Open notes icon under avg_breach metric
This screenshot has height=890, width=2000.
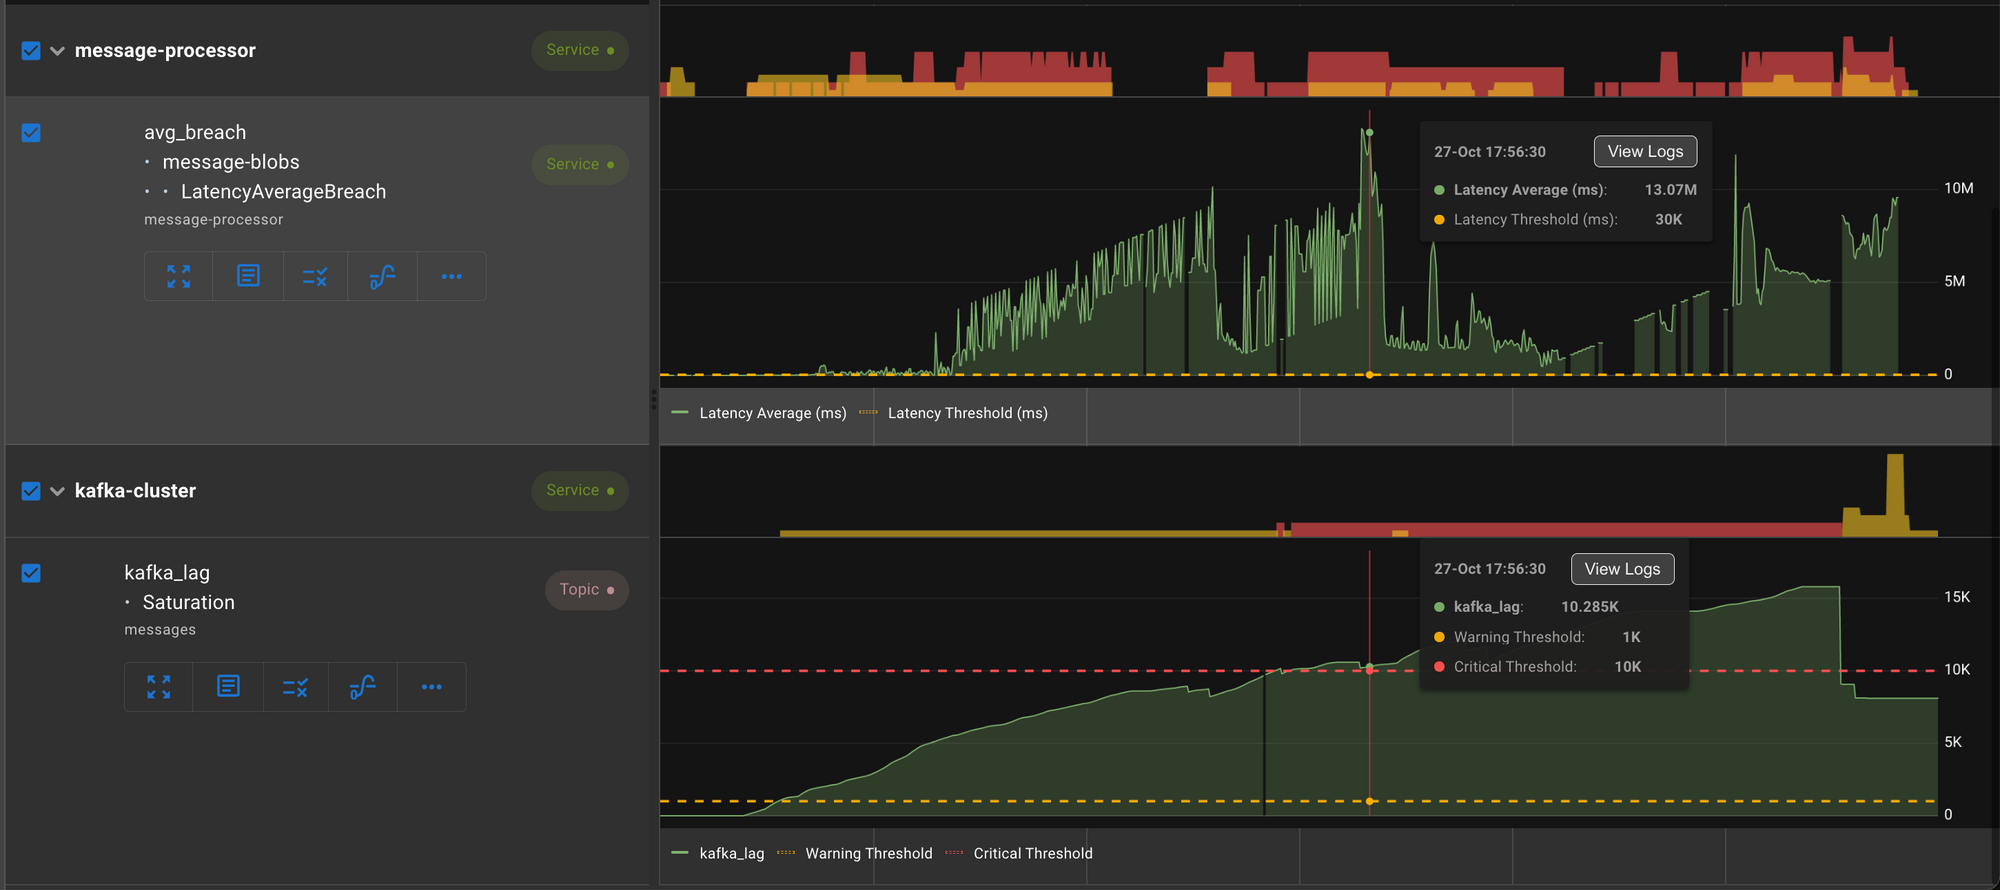coord(248,277)
